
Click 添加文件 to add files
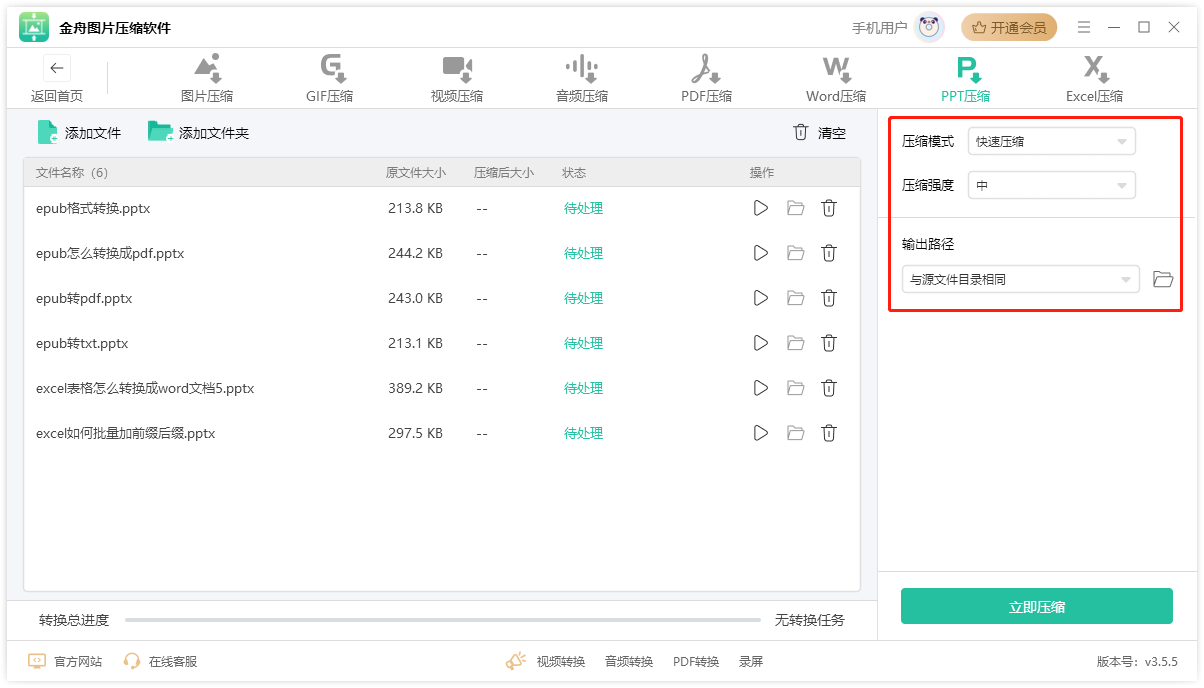pyautogui.click(x=79, y=133)
